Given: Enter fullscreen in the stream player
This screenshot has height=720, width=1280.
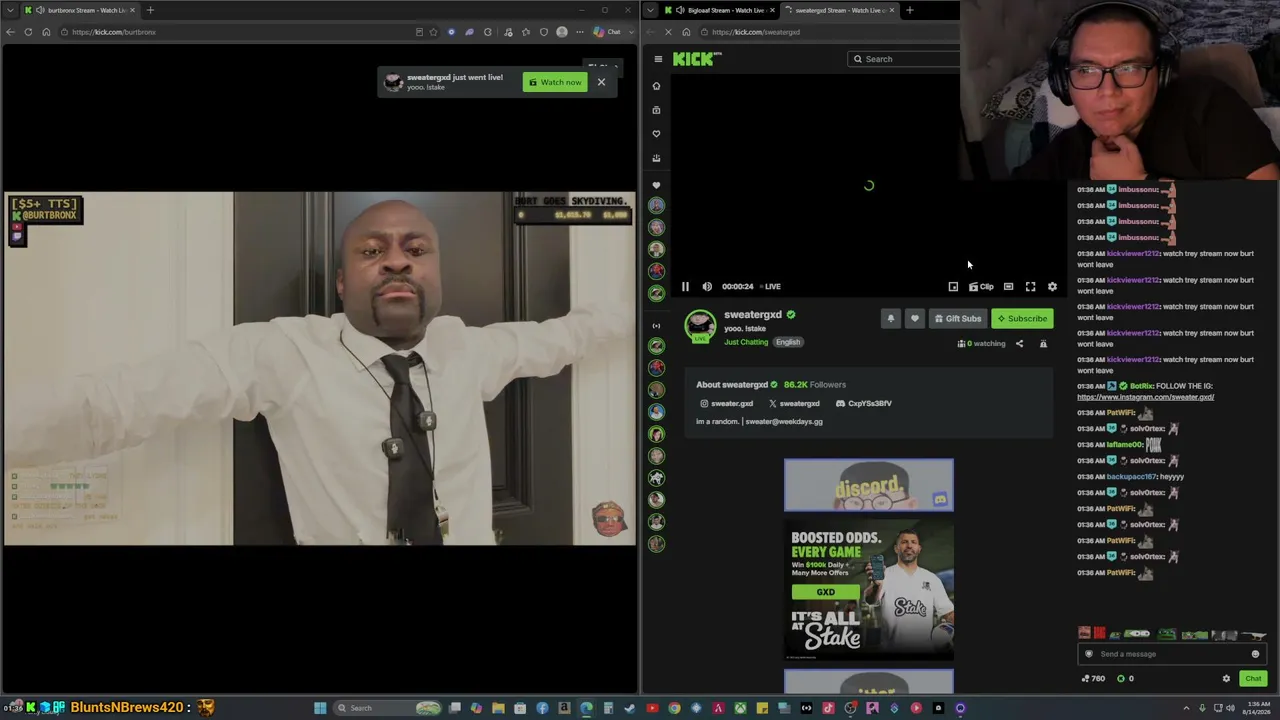Looking at the screenshot, I should click(x=1030, y=287).
